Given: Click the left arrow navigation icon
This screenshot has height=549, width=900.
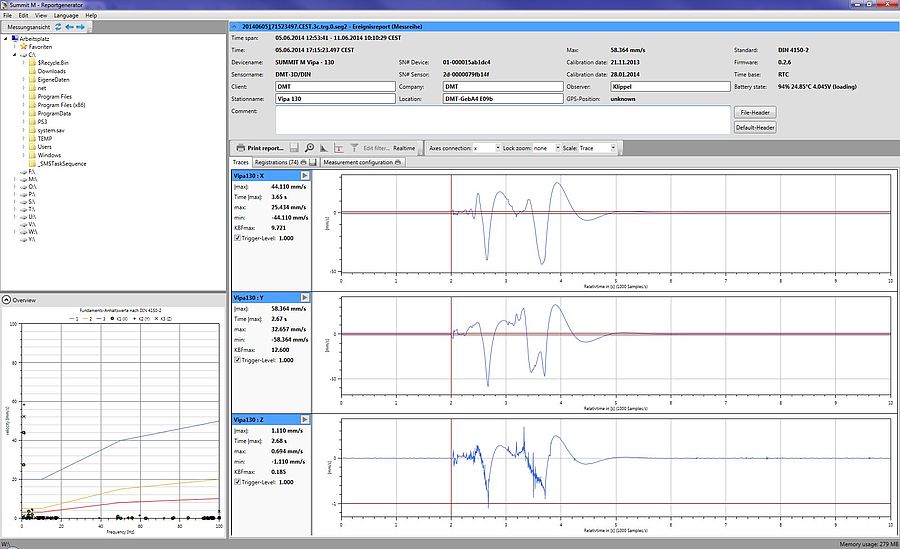Looking at the screenshot, I should (70, 26).
